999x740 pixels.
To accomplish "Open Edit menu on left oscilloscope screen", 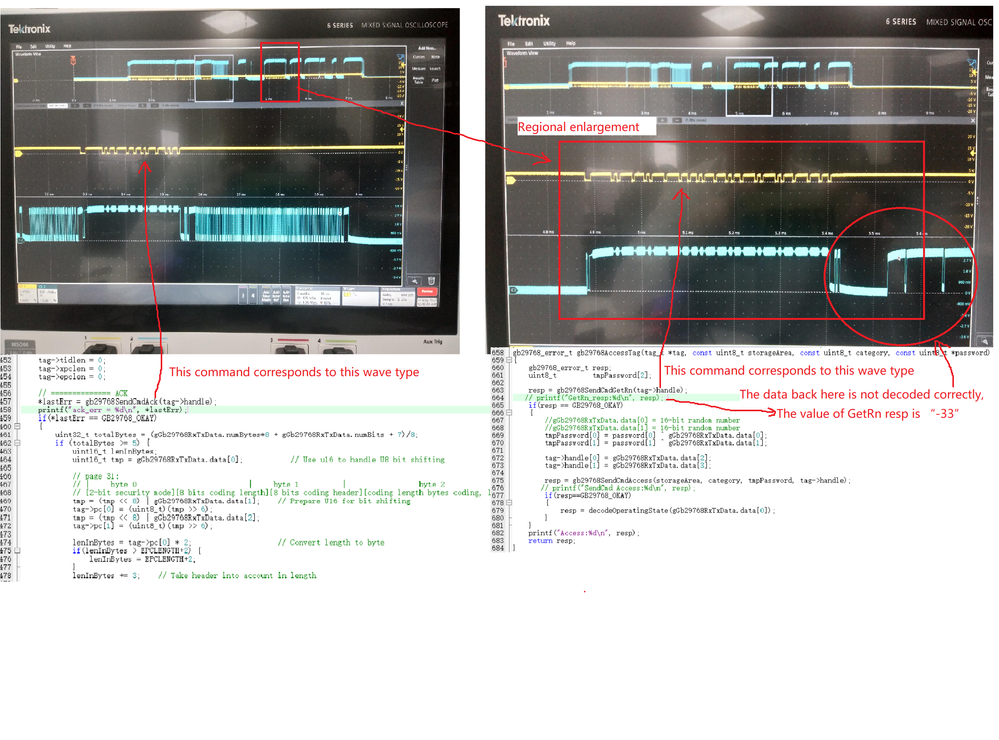I will click(x=34, y=47).
